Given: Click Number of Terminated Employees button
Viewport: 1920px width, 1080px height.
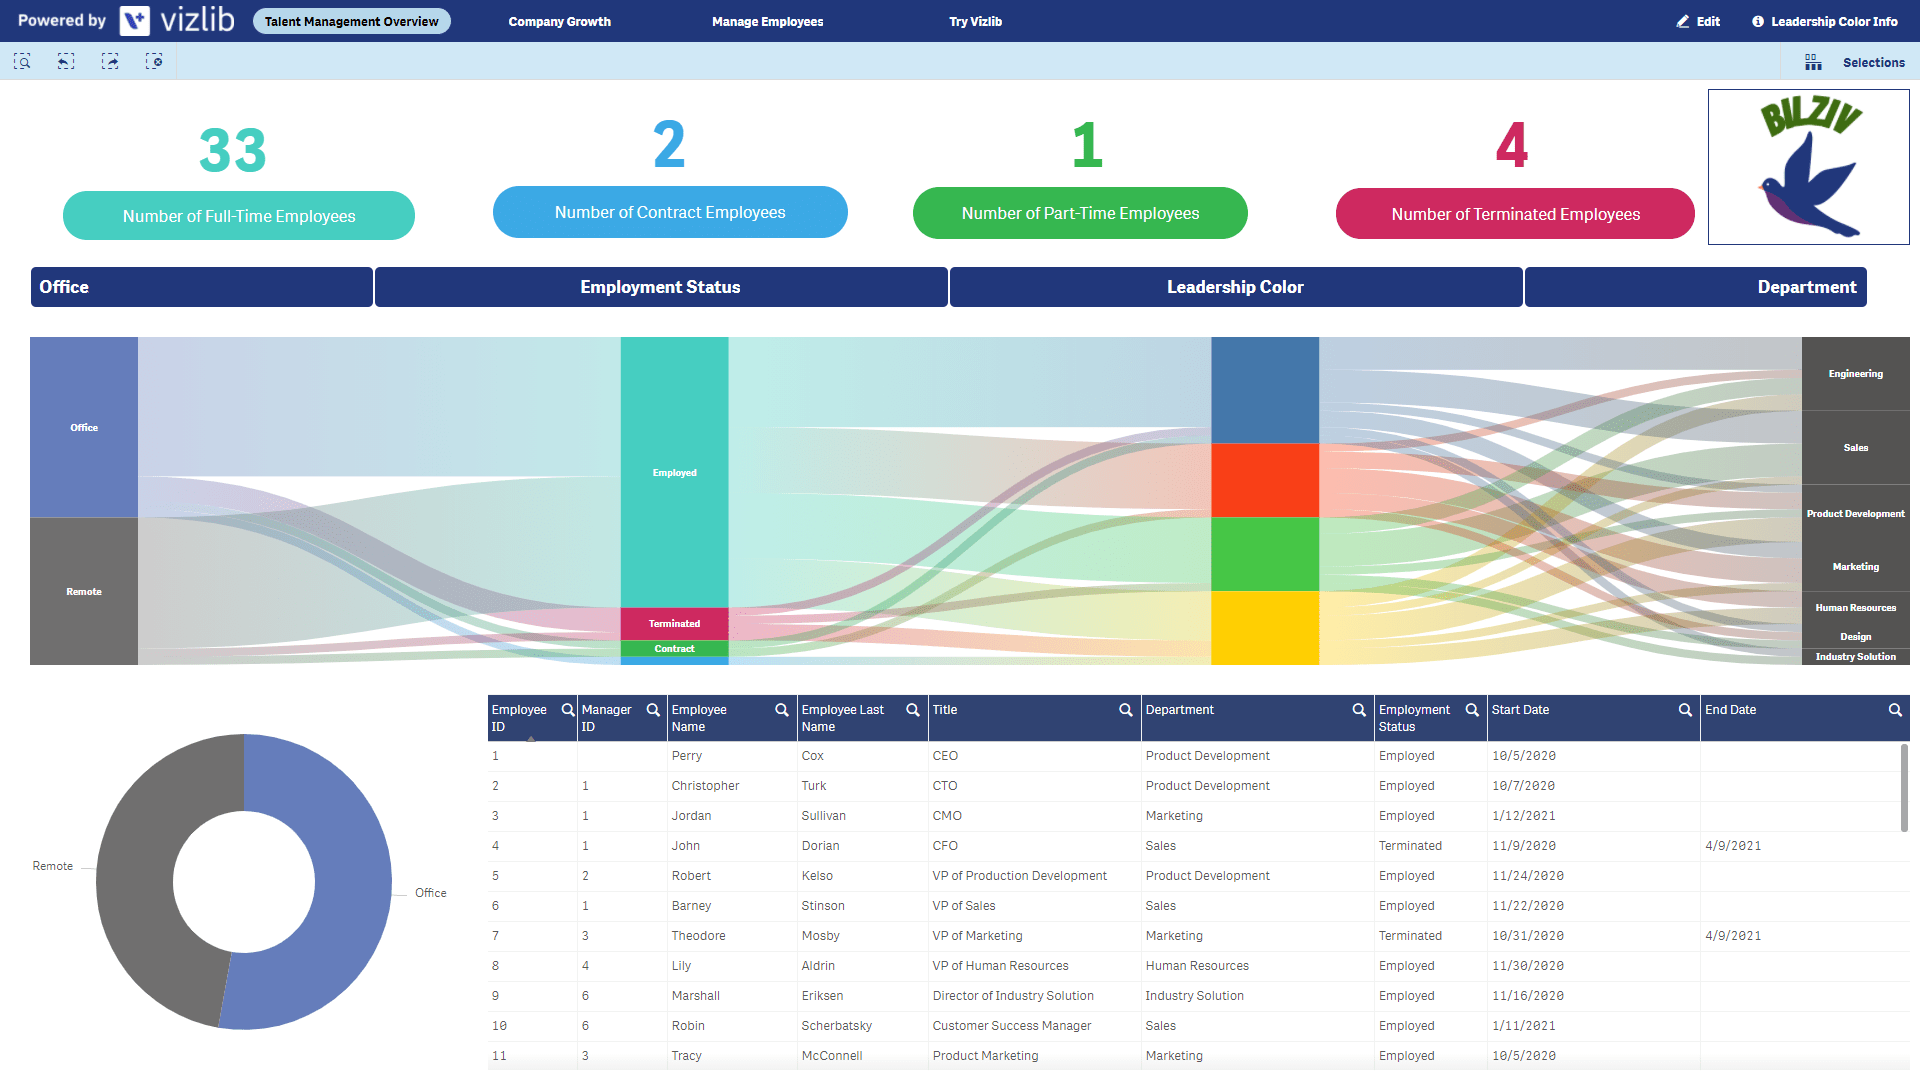Looking at the screenshot, I should [x=1515, y=214].
